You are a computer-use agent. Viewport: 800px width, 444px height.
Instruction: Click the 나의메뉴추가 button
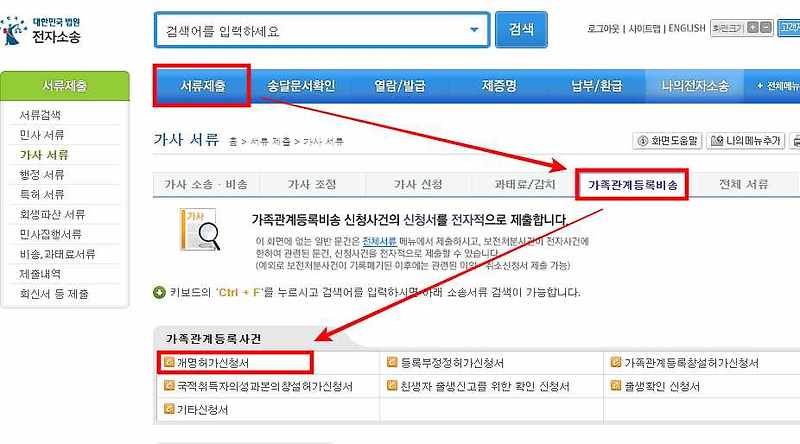tap(746, 140)
